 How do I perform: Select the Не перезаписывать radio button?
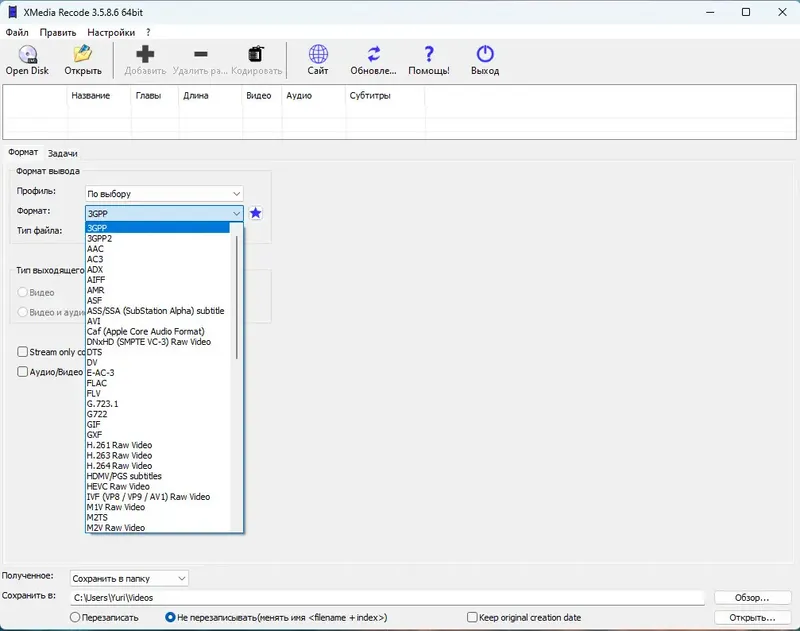pos(170,617)
